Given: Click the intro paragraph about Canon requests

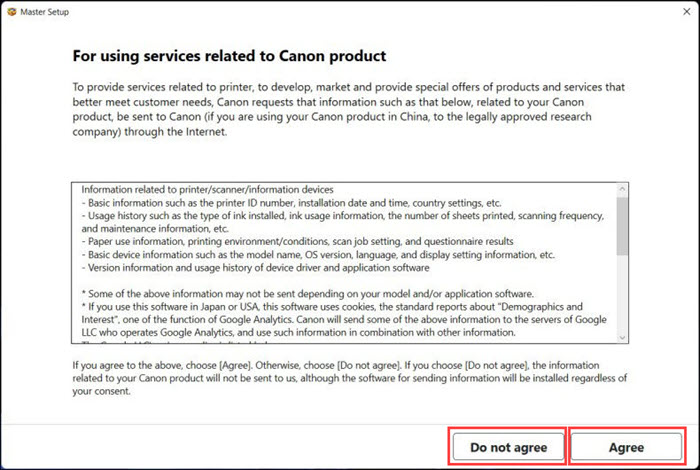Looking at the screenshot, I should [349, 109].
